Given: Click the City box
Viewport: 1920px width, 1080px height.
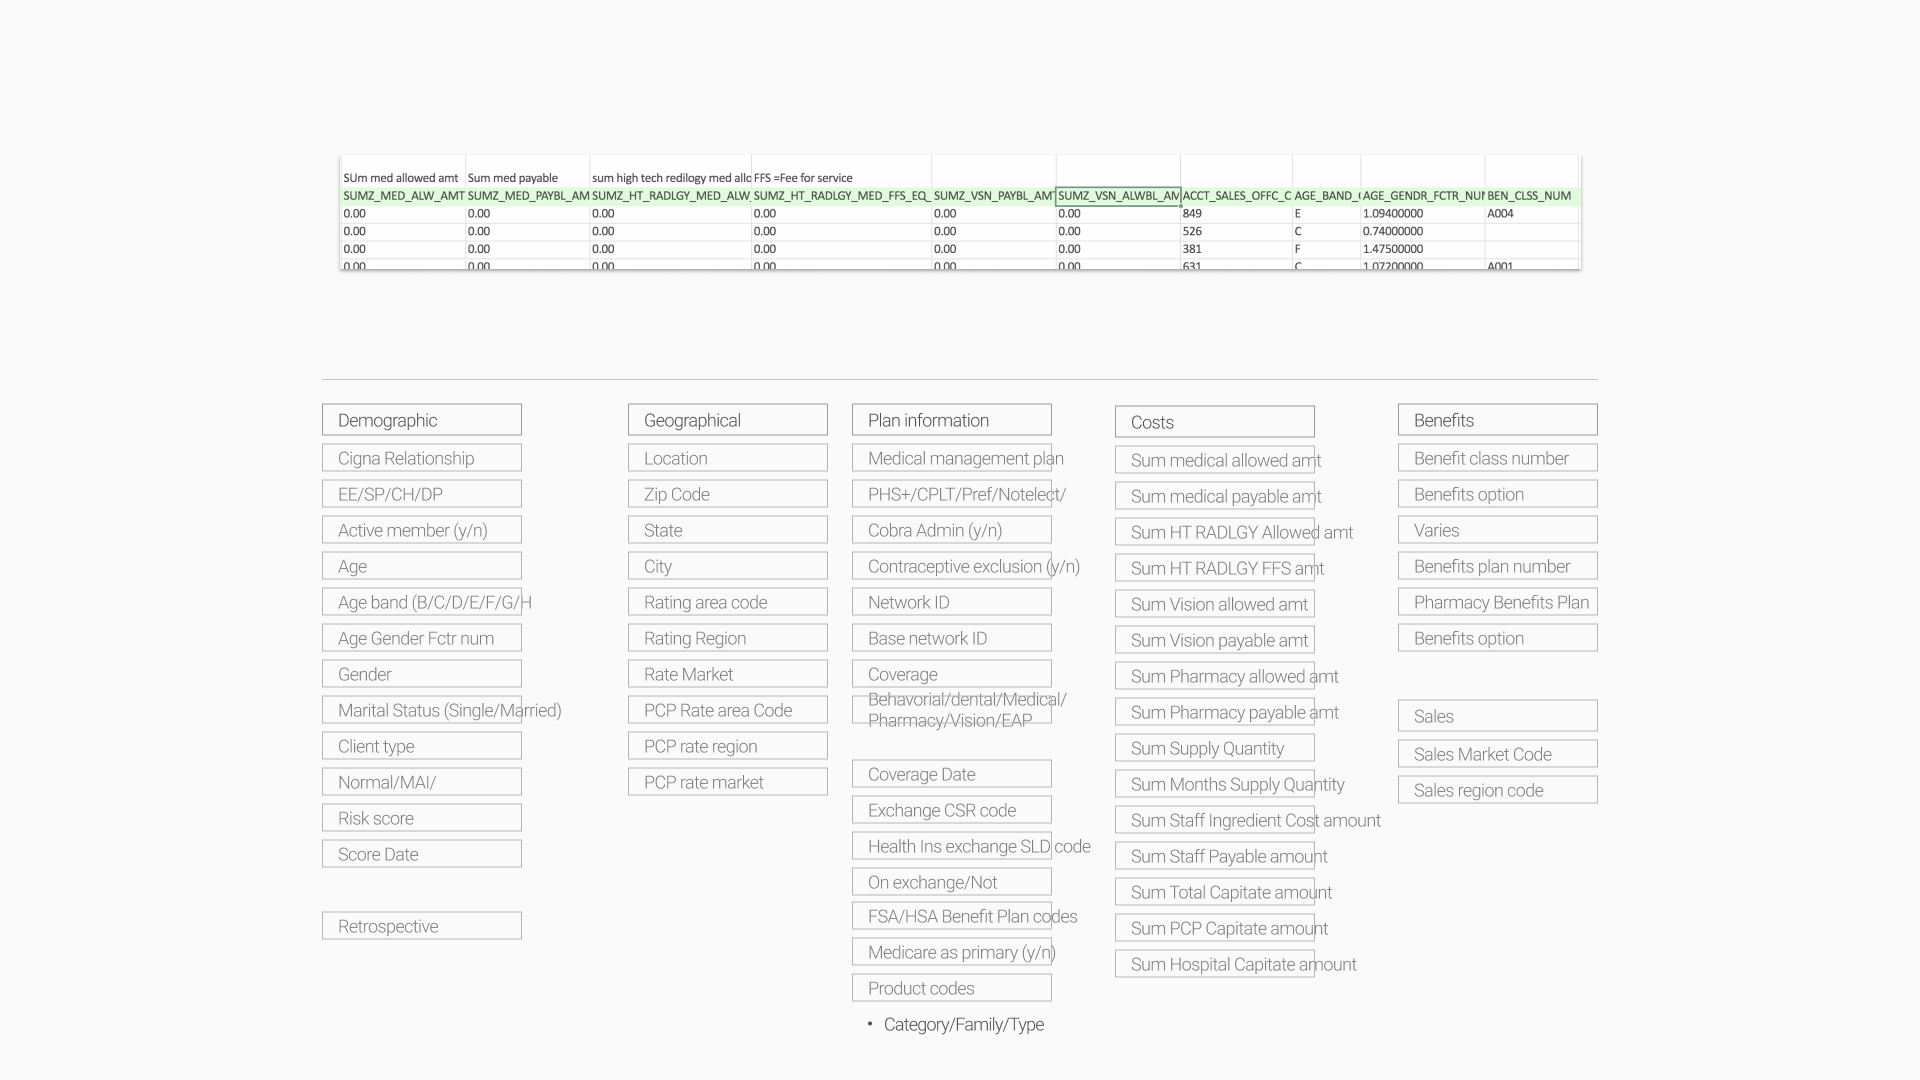Looking at the screenshot, I should [728, 566].
